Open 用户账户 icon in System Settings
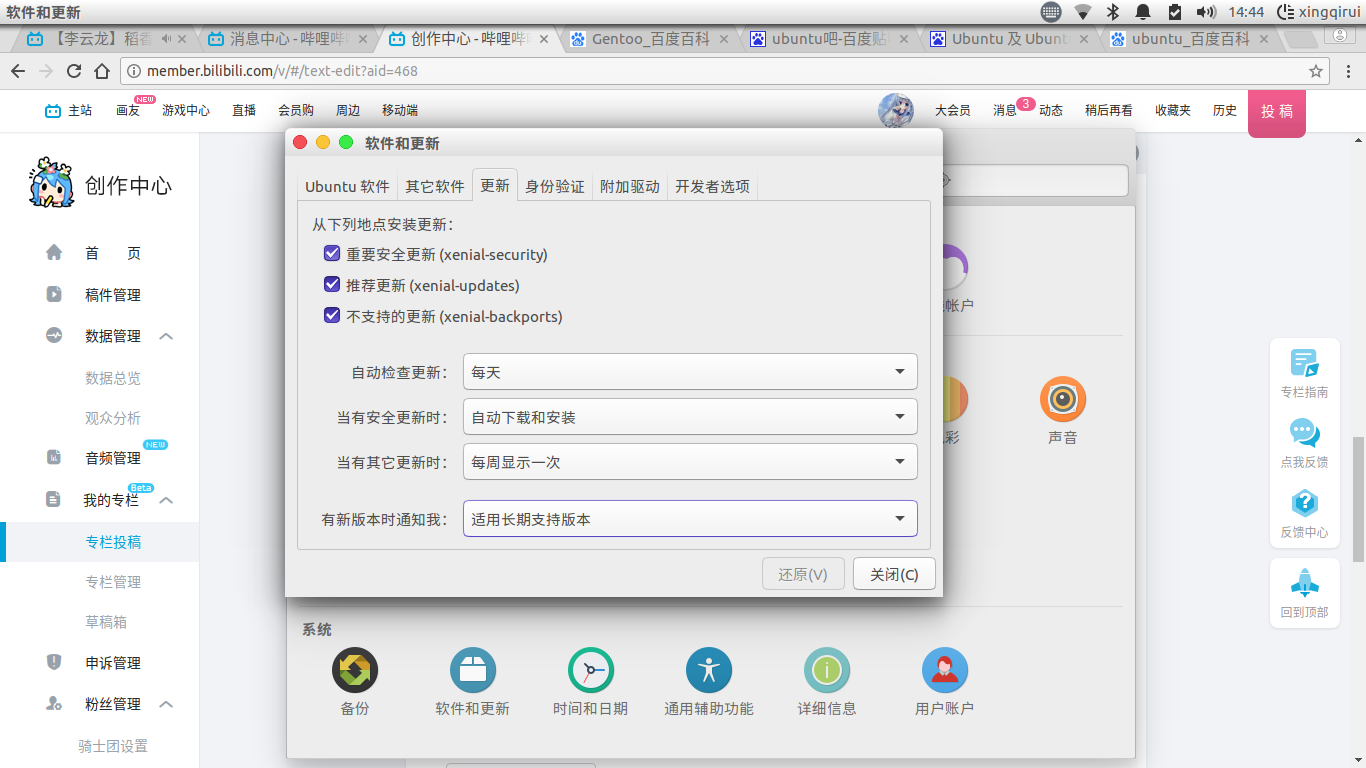Viewport: 1366px width, 768px height. (945, 670)
